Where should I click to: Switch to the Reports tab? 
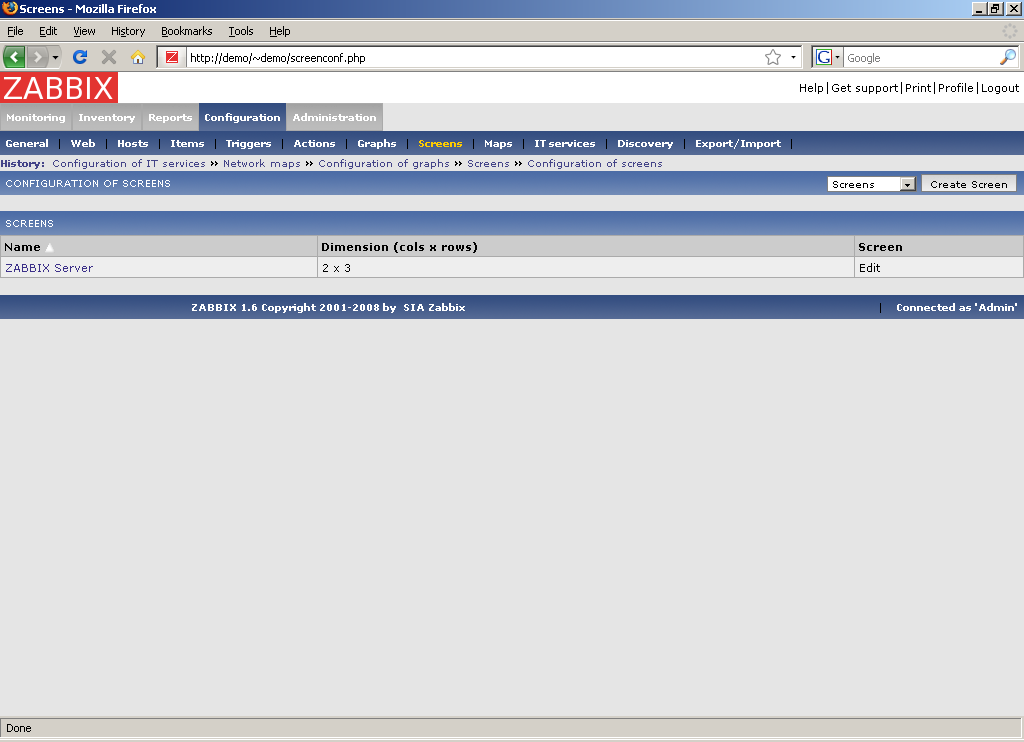click(x=170, y=118)
